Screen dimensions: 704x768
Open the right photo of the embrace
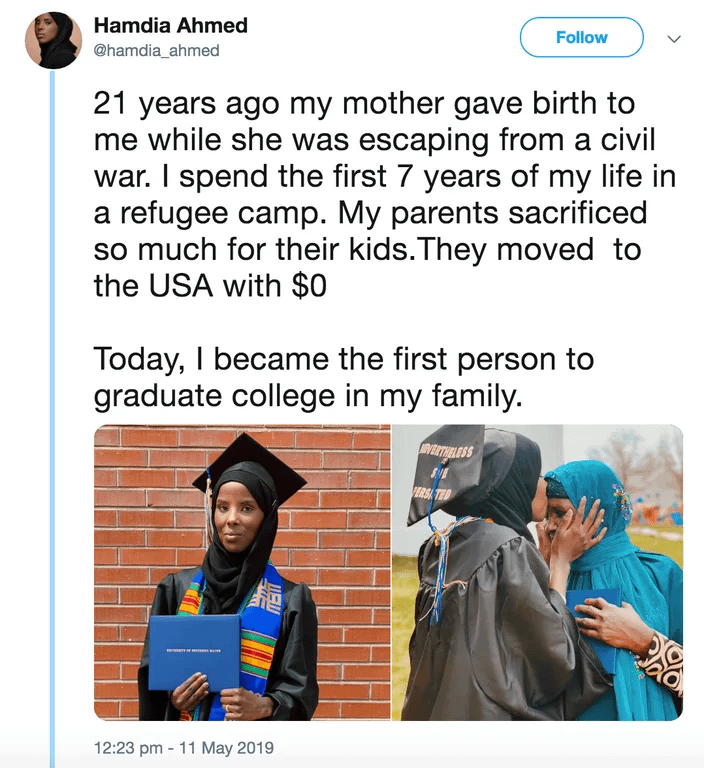[x=537, y=572]
